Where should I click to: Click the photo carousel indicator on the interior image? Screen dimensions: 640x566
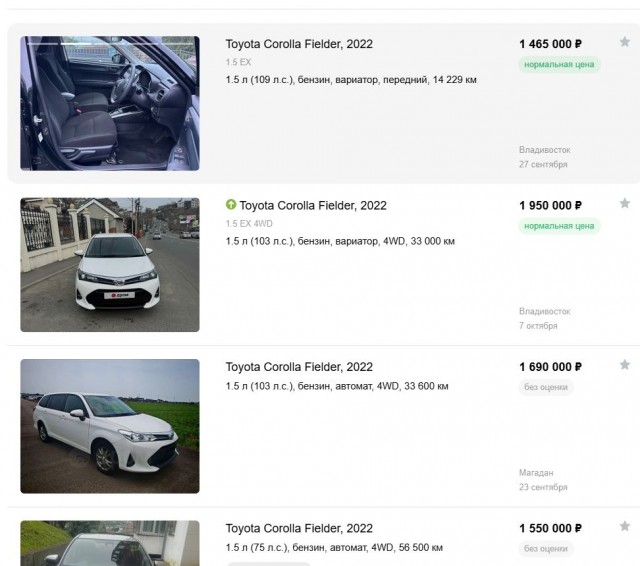pos(110,42)
